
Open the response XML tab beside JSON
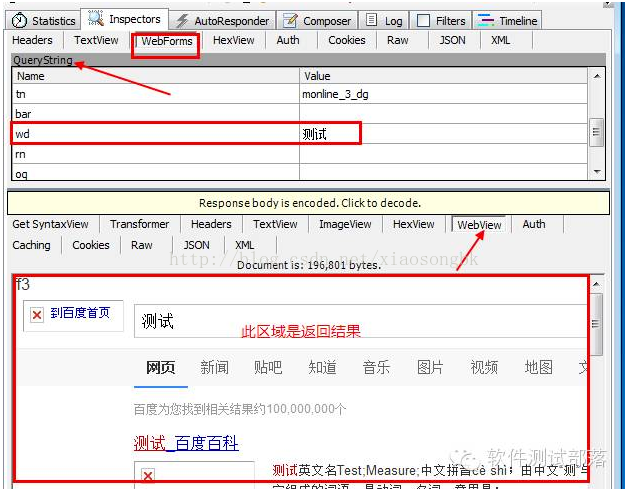[244, 245]
